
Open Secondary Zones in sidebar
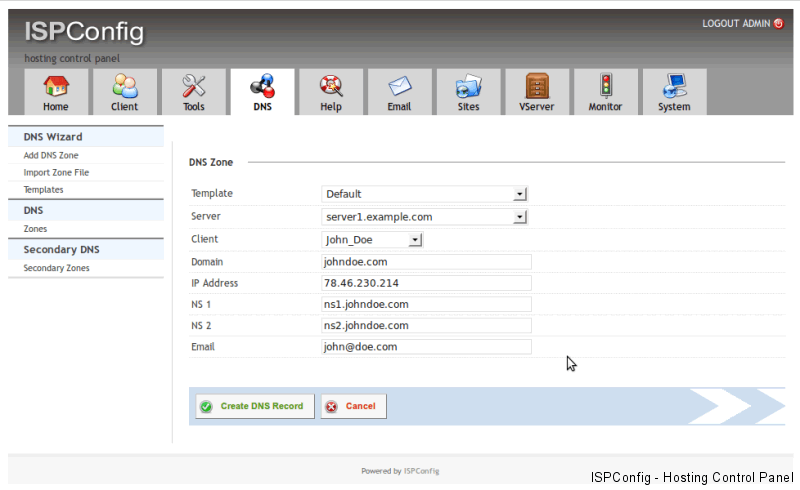(56, 268)
